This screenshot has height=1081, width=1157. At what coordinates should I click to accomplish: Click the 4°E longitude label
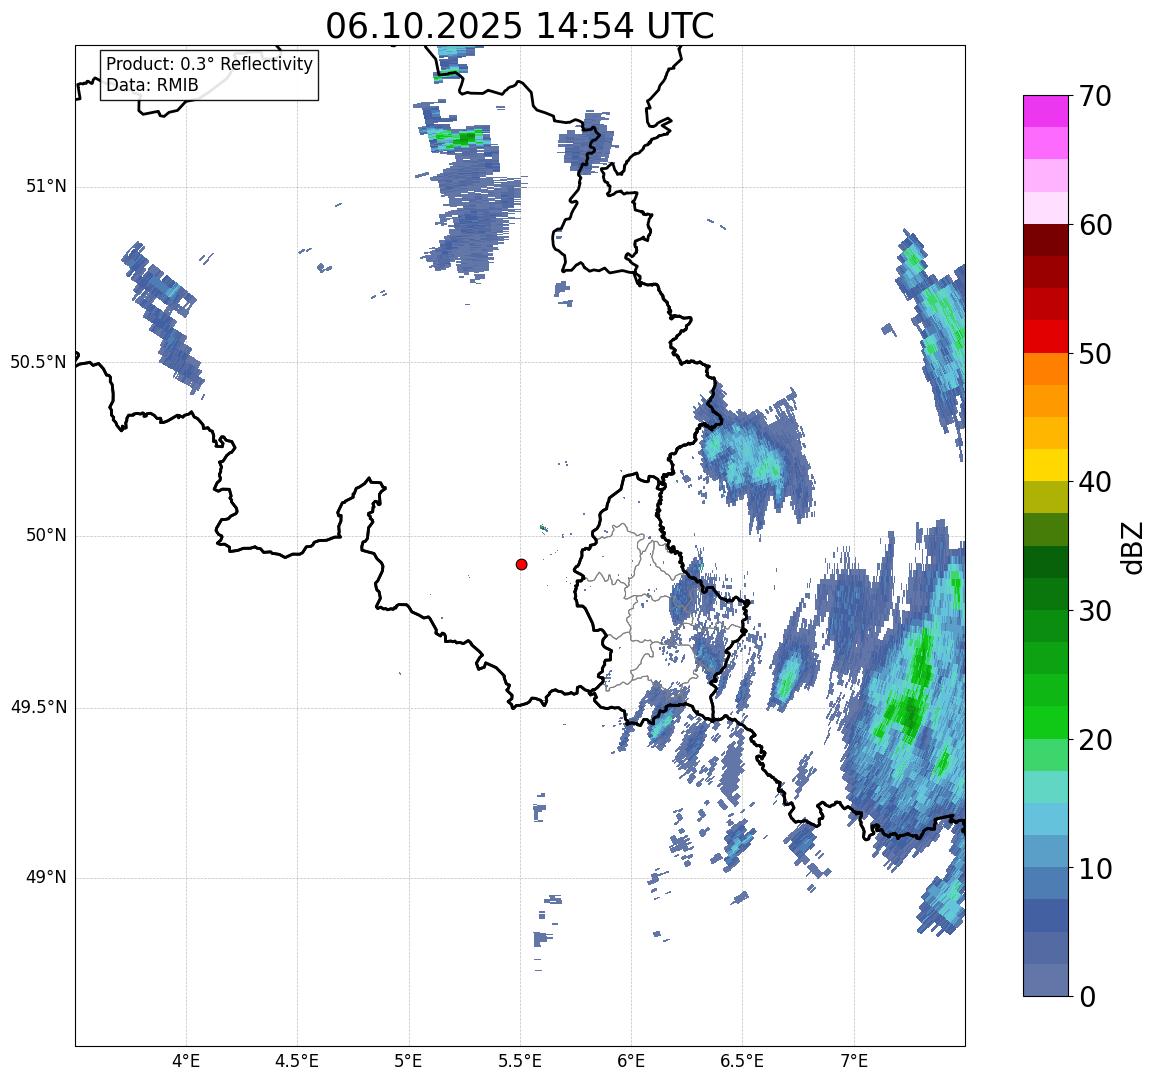(x=186, y=1061)
